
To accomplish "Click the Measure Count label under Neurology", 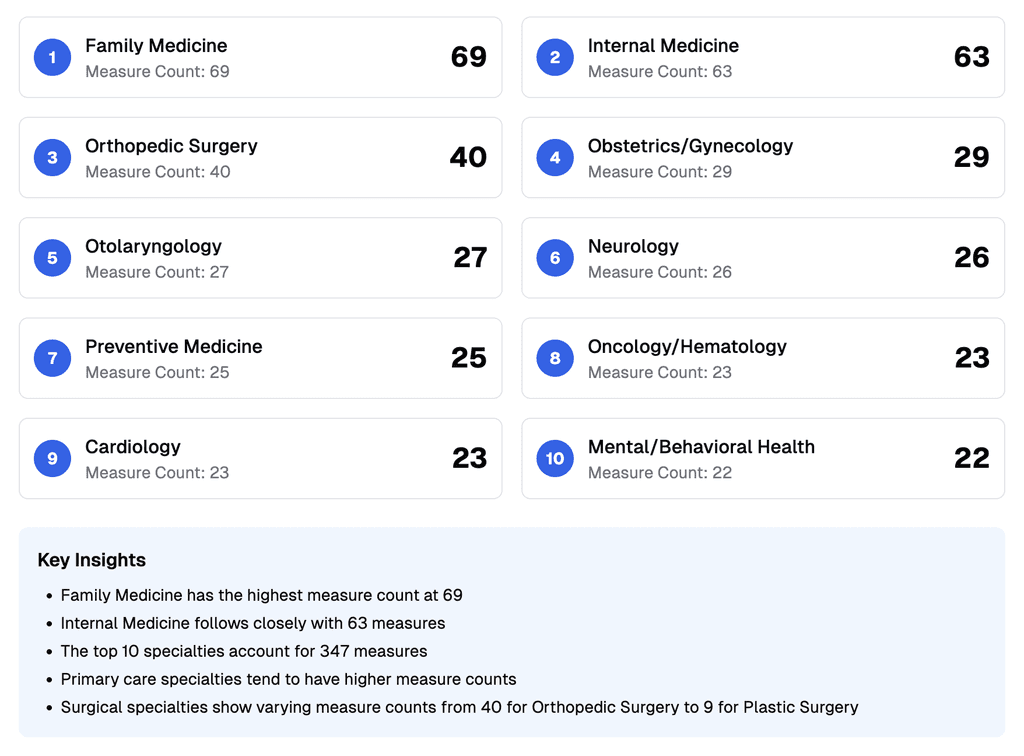I will (x=659, y=271).
